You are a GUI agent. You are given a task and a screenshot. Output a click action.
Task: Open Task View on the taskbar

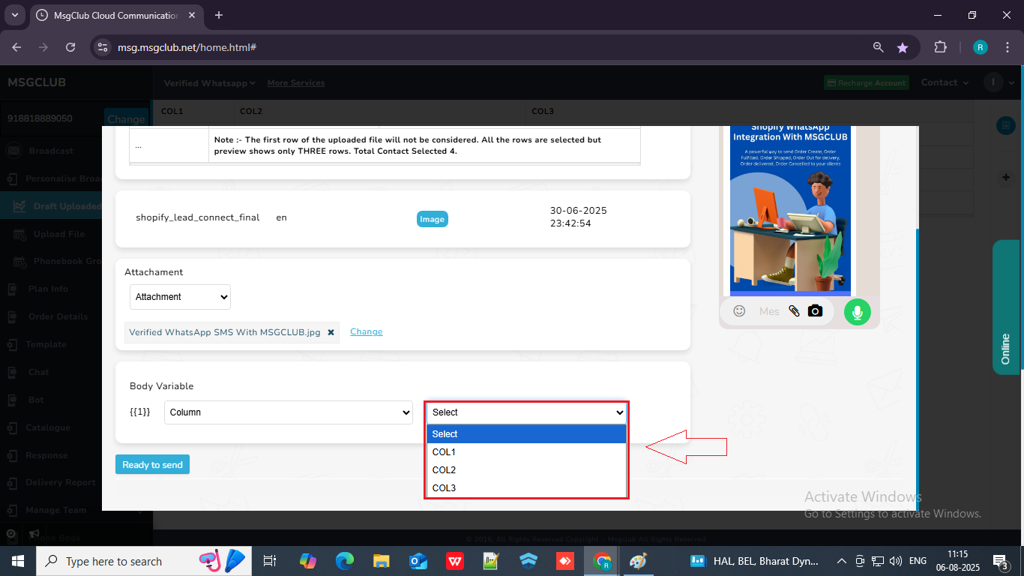click(269, 561)
